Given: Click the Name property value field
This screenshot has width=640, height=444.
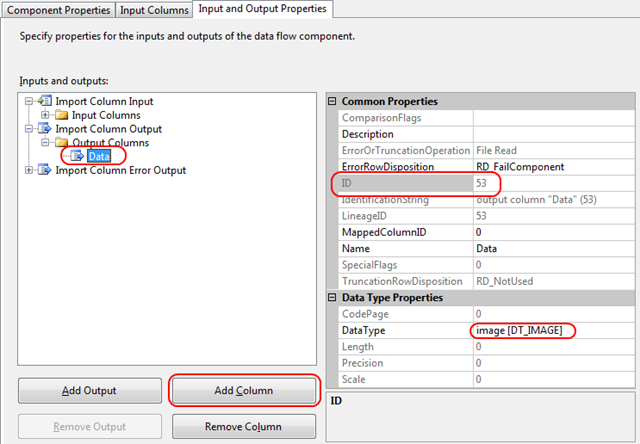Looking at the screenshot, I should tap(550, 248).
